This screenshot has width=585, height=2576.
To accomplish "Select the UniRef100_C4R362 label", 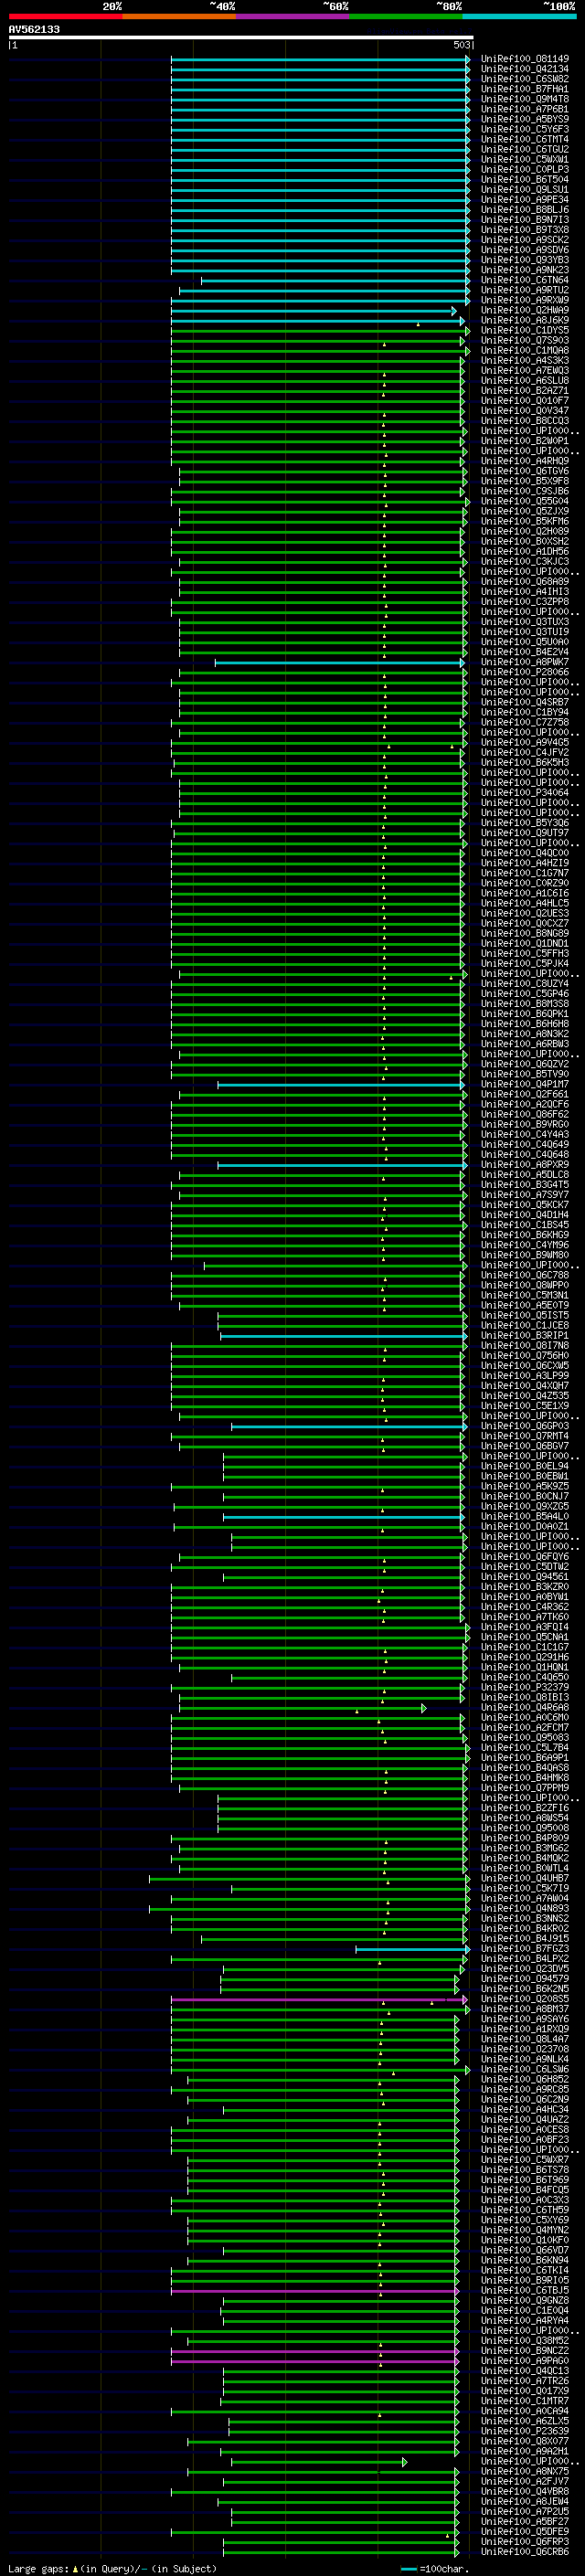I will 525,1606.
